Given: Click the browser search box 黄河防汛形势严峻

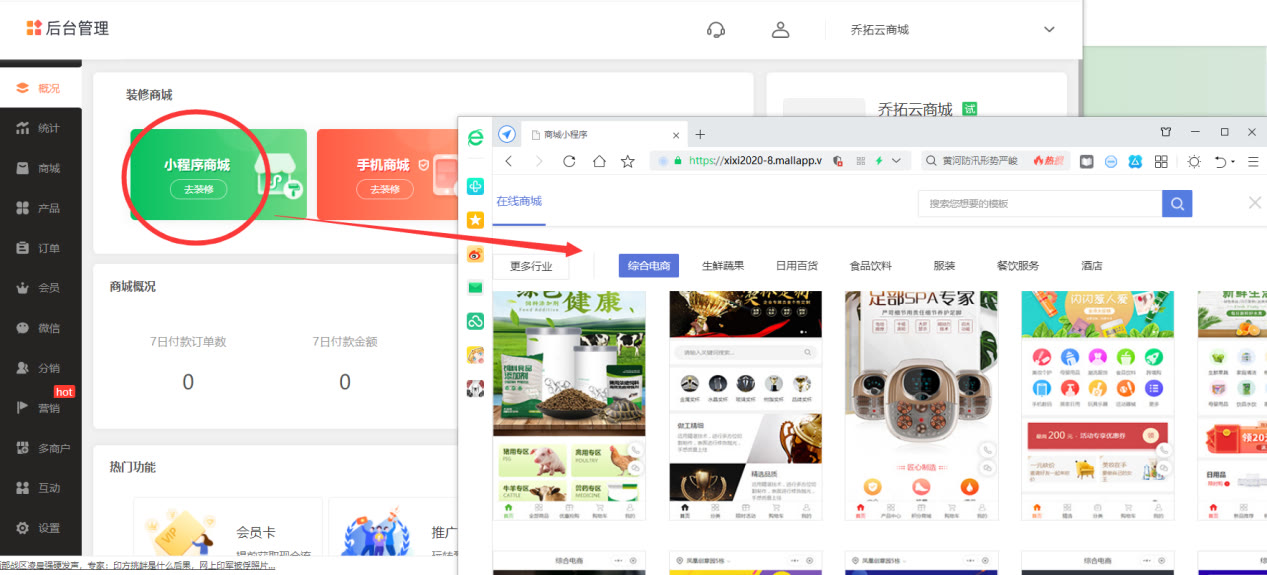Looking at the screenshot, I should [x=980, y=161].
